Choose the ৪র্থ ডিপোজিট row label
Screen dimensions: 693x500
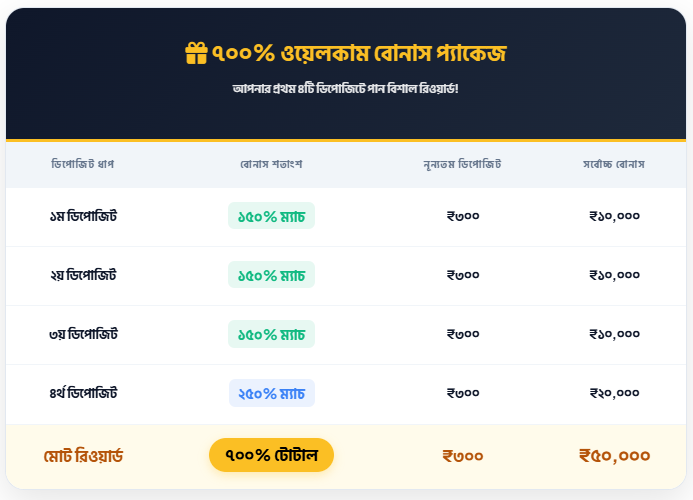(x=83, y=393)
